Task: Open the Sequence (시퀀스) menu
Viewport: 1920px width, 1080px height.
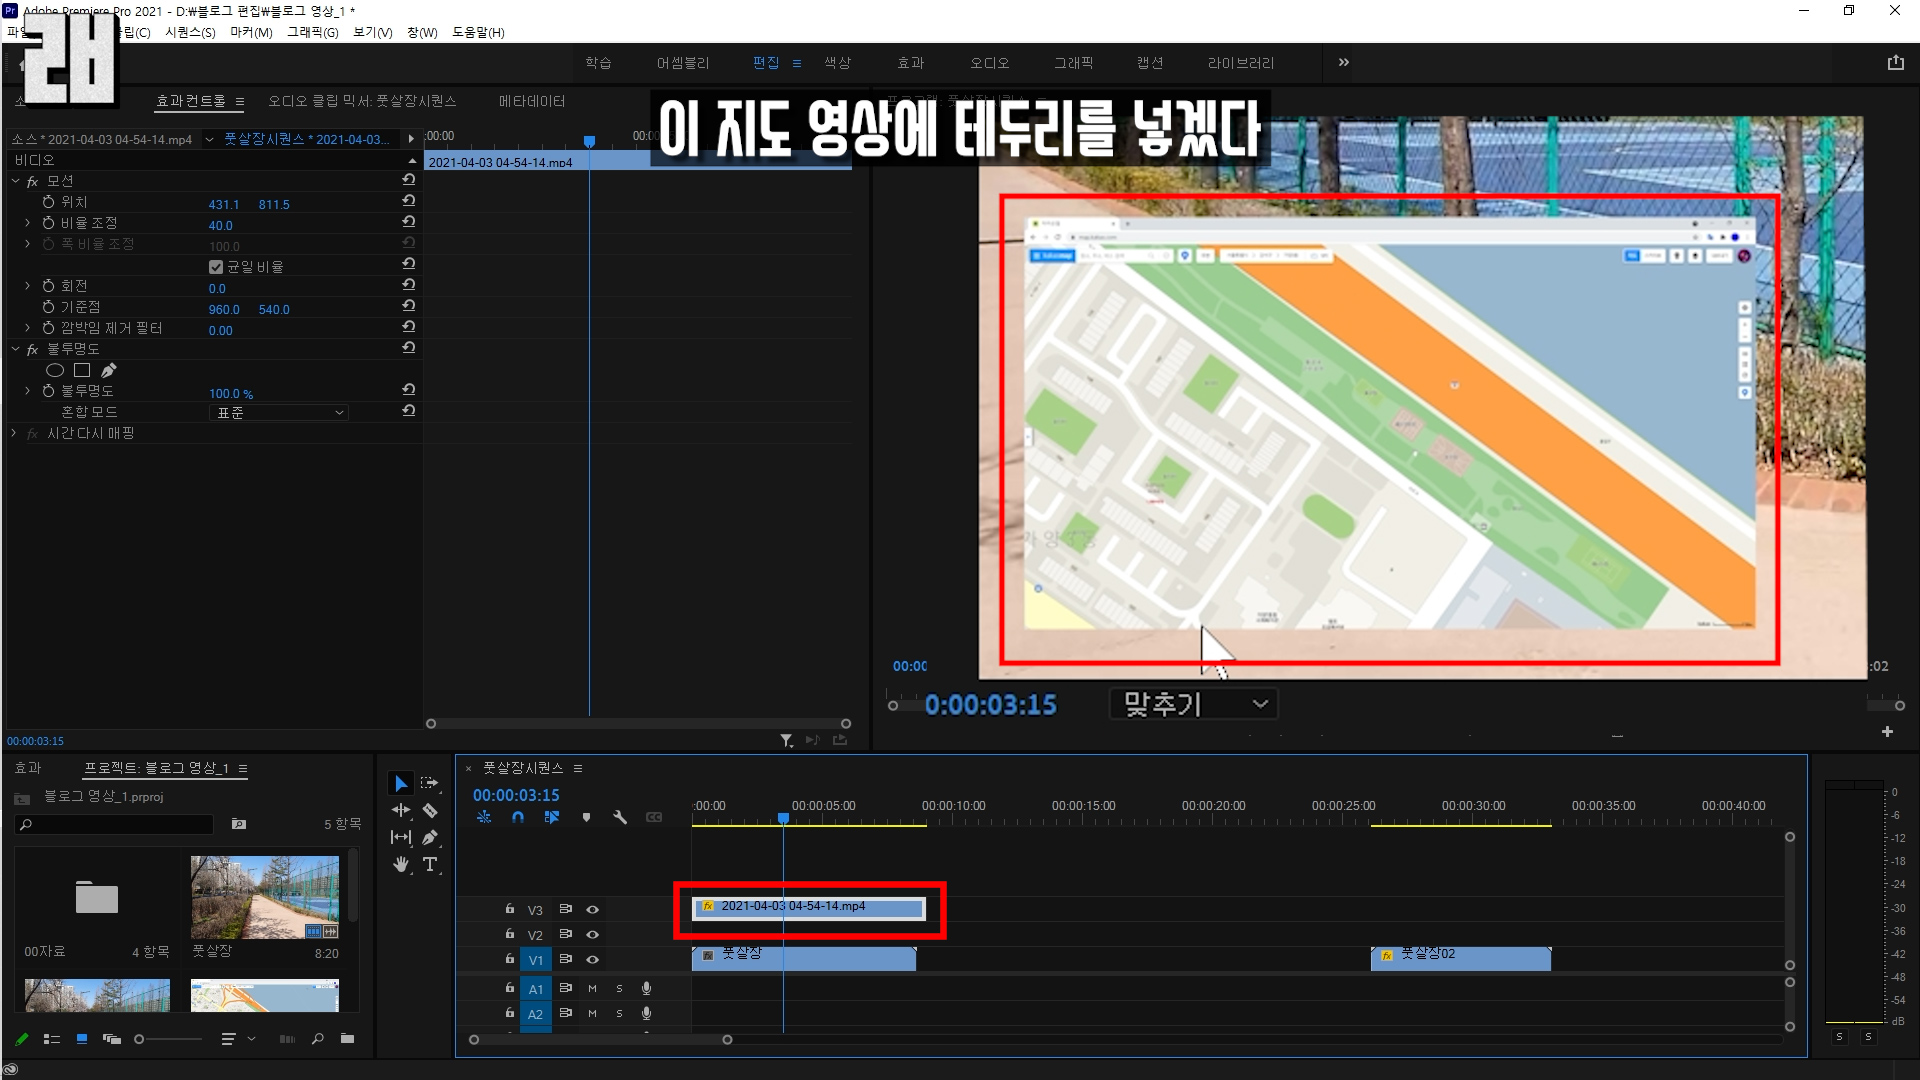Action: (x=190, y=32)
